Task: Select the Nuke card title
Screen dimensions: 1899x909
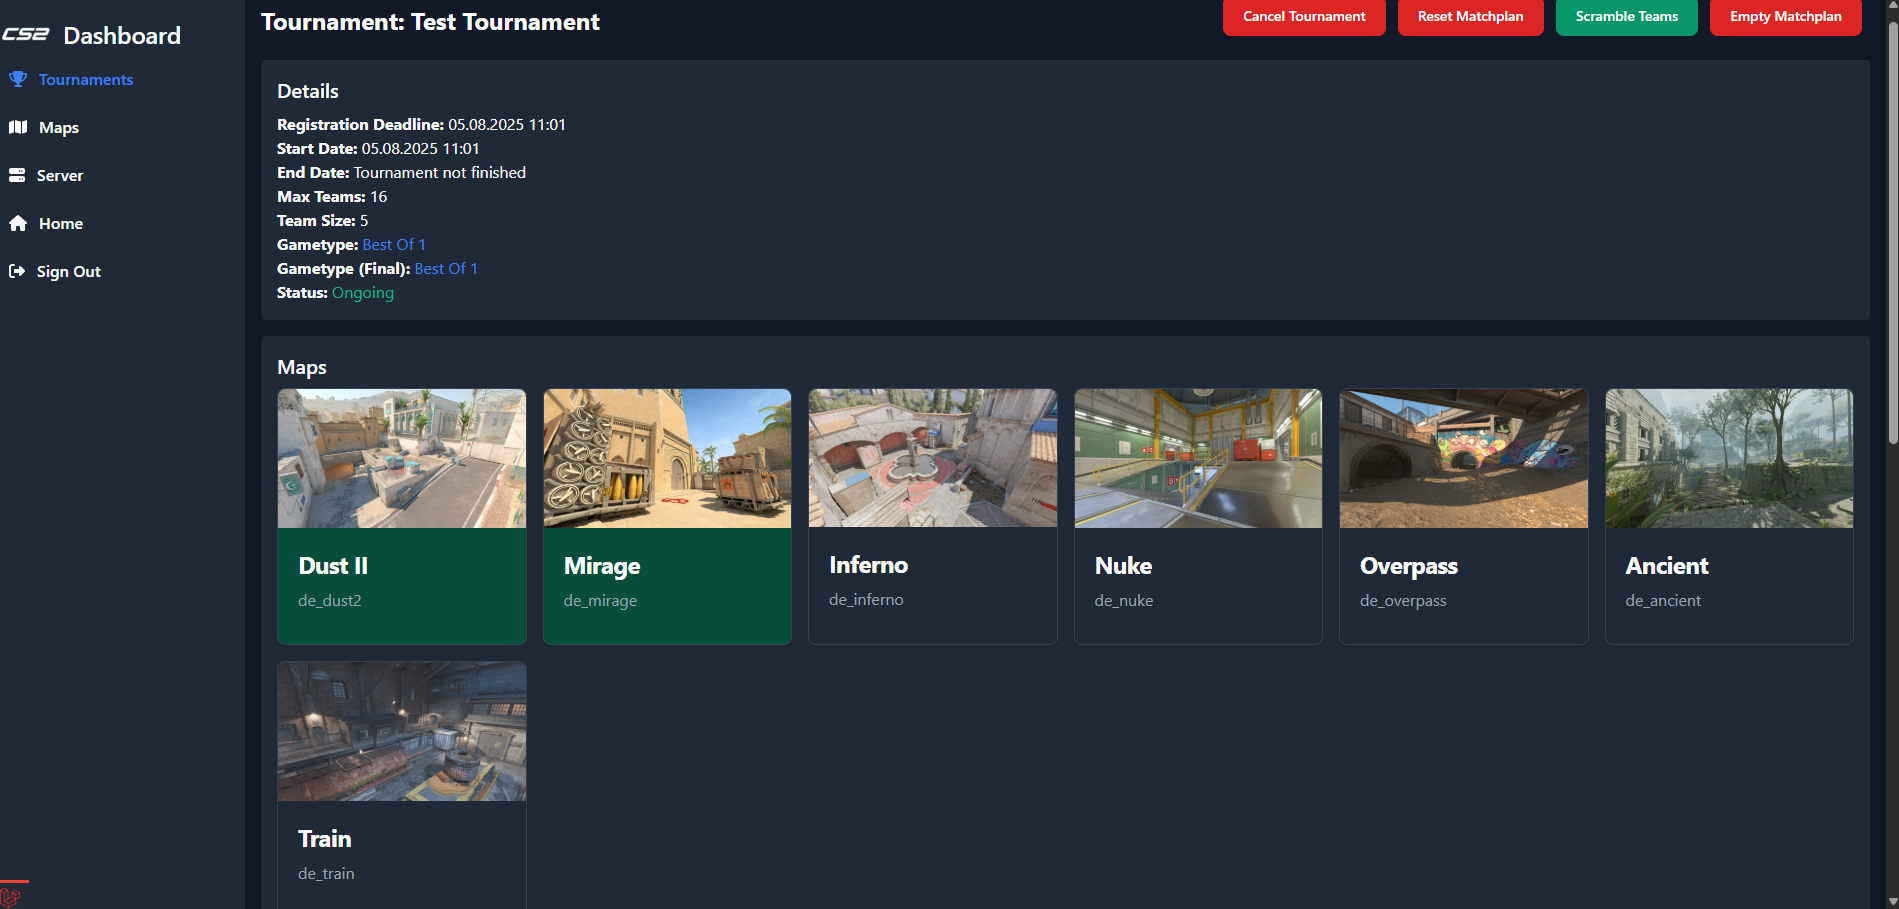Action: pos(1123,566)
